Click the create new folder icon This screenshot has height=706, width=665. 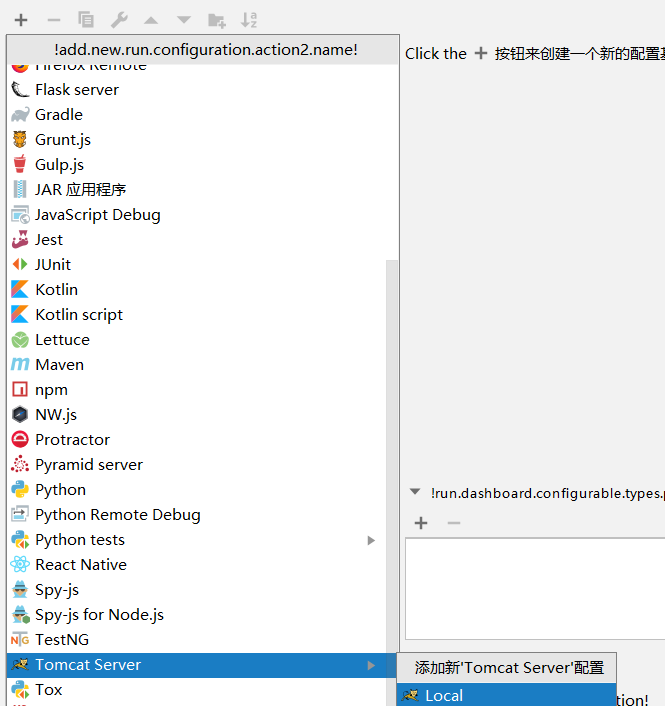(x=217, y=20)
